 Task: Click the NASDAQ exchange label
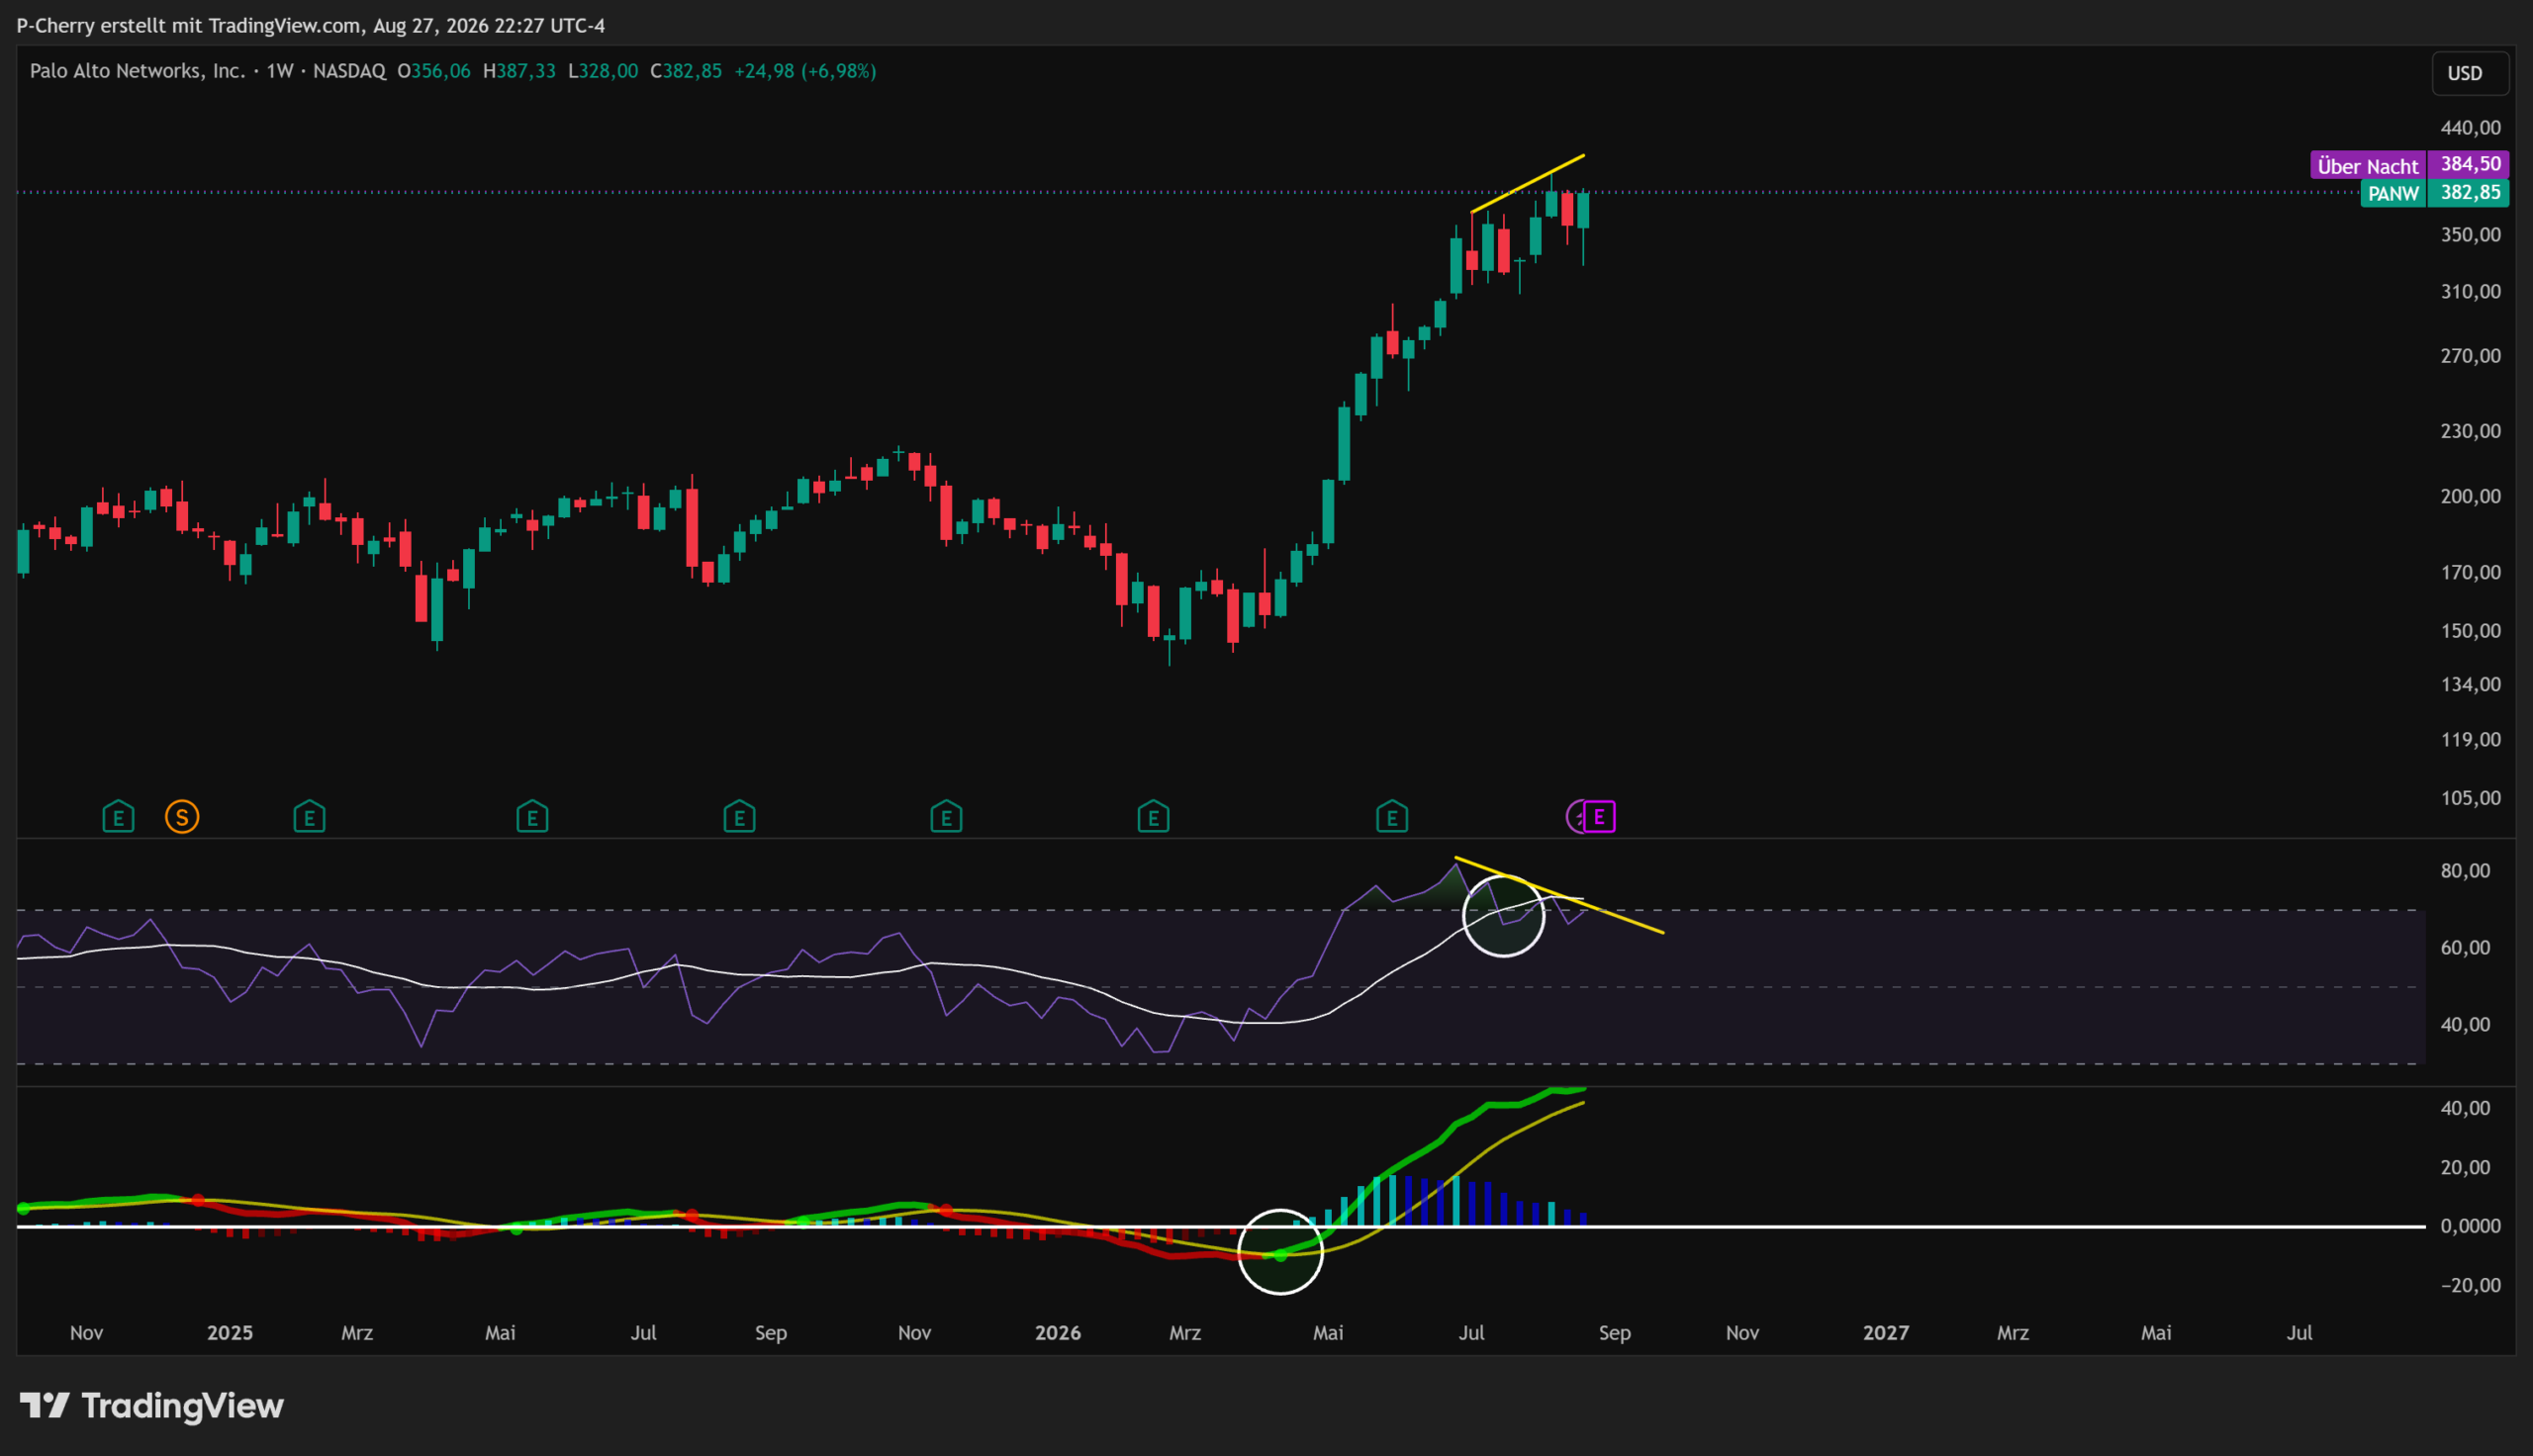click(349, 71)
